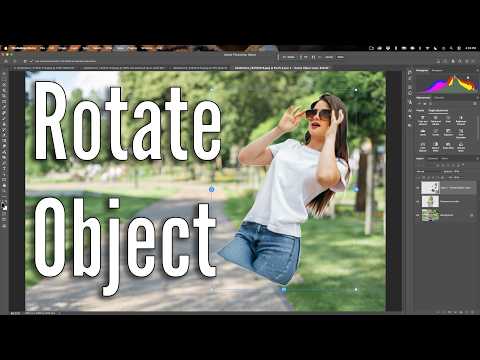Select the Background layer thumbnail
This screenshot has height=360, width=480.
click(x=430, y=215)
